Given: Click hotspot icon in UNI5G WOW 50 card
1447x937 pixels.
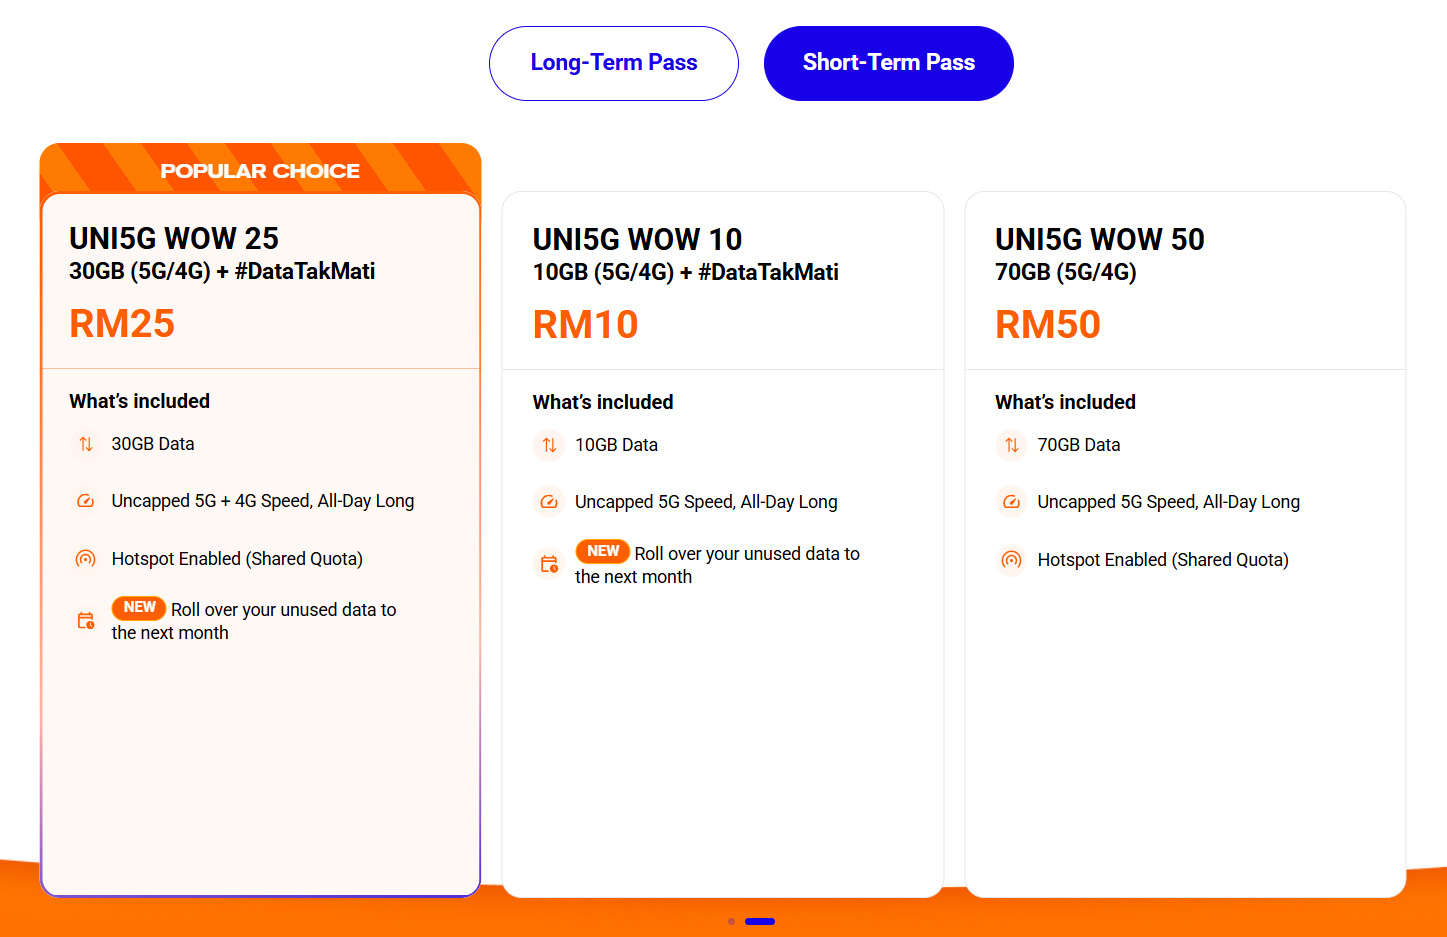Looking at the screenshot, I should click(1012, 560).
